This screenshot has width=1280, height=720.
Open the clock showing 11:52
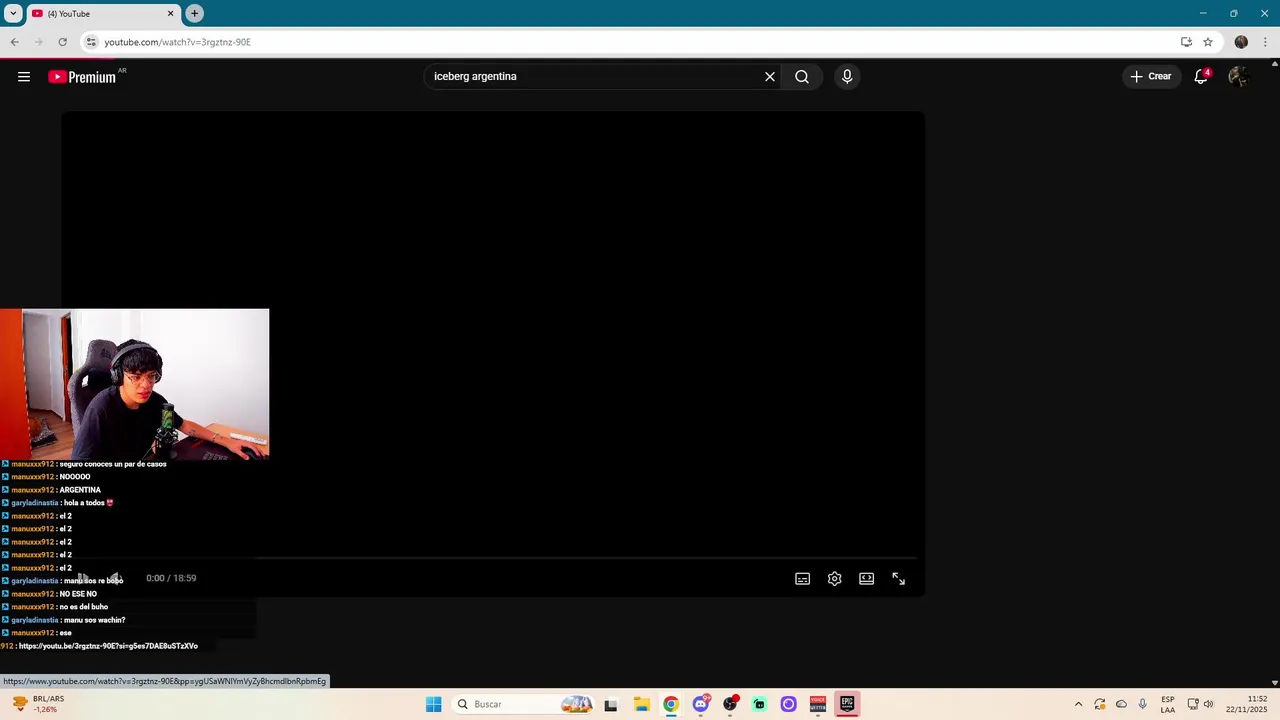[x=1249, y=704]
